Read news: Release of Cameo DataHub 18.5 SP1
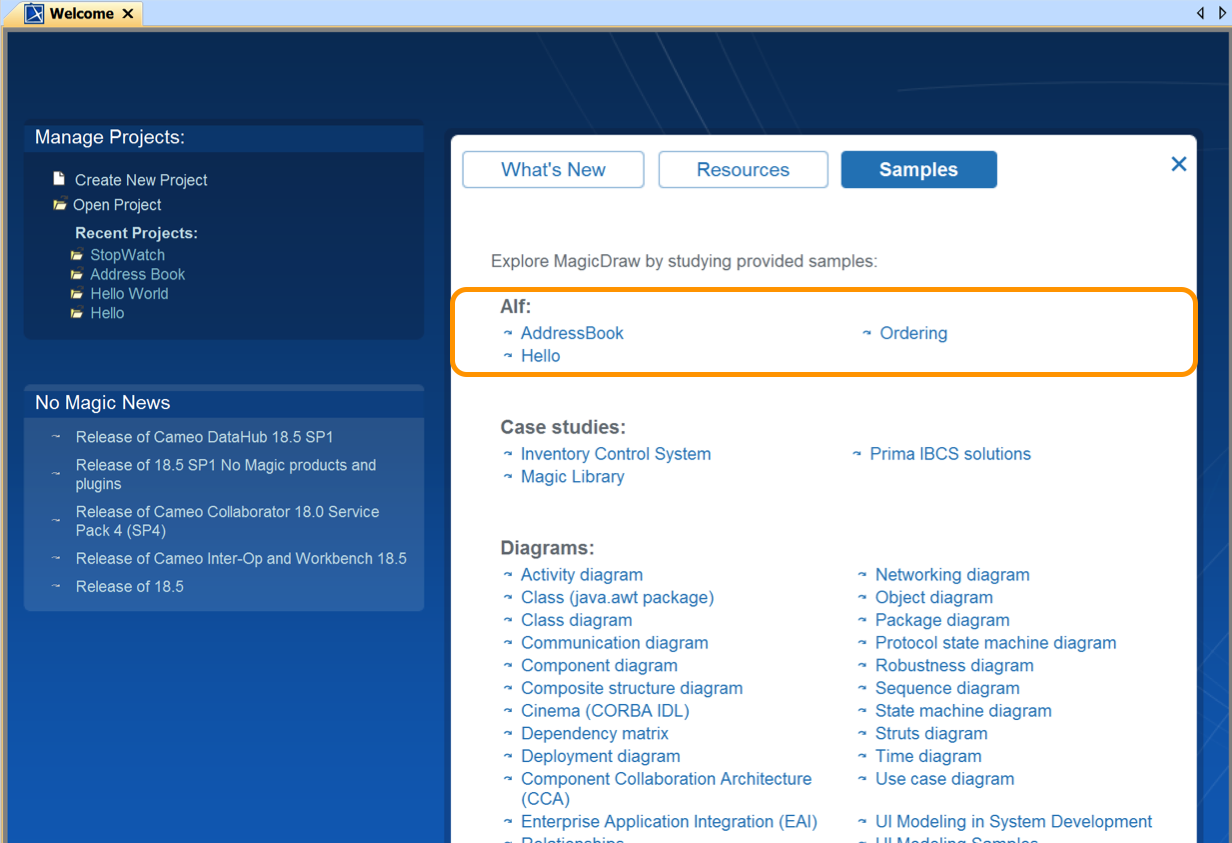Screen dimensions: 1232x843 click(204, 437)
